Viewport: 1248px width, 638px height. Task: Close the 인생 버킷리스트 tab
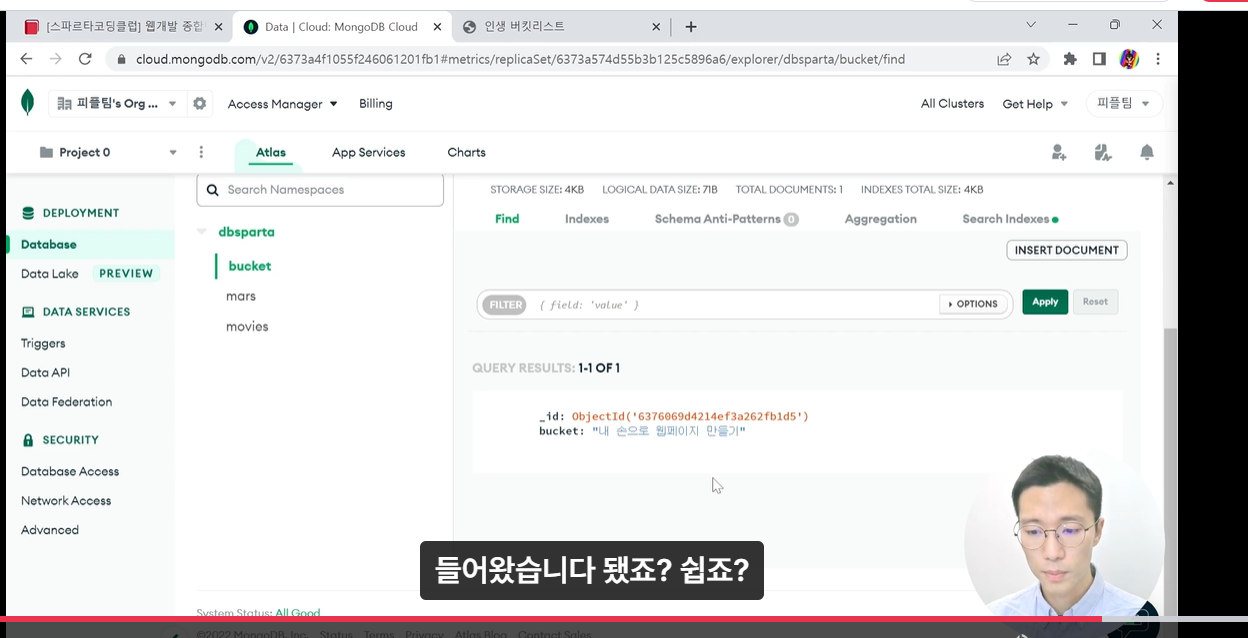tap(656, 27)
